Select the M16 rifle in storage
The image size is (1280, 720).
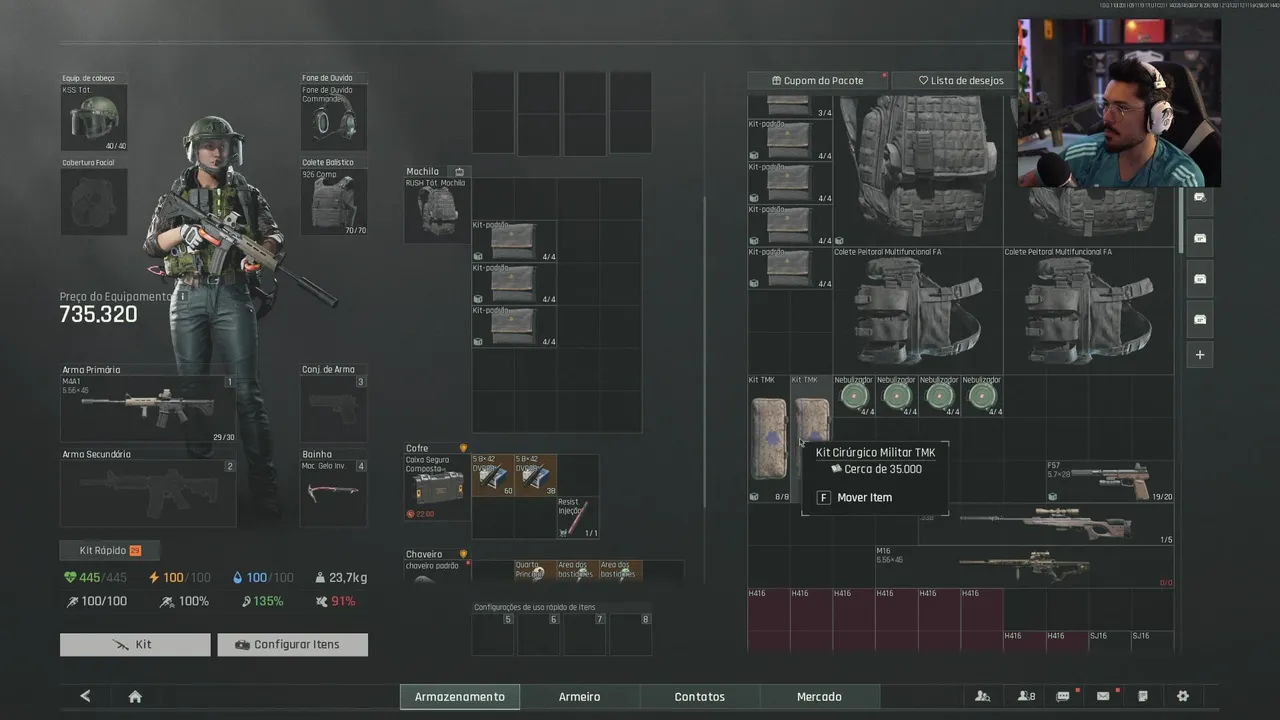point(1024,567)
